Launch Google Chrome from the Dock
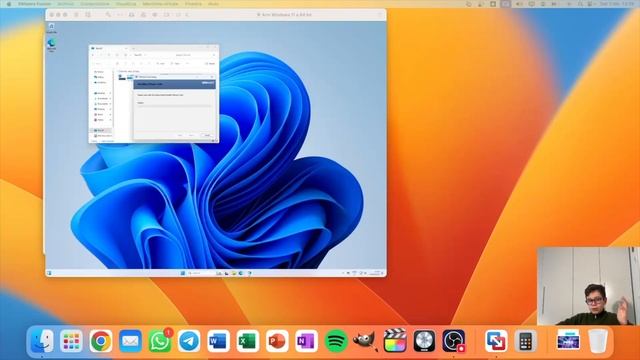Viewport: 640px width, 360px height. [x=101, y=341]
